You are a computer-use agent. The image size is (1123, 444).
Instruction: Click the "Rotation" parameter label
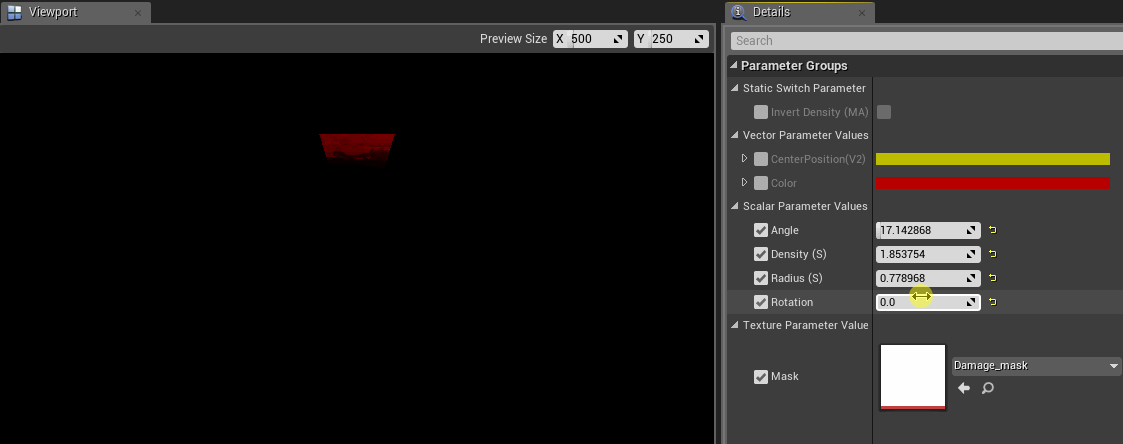pos(791,302)
